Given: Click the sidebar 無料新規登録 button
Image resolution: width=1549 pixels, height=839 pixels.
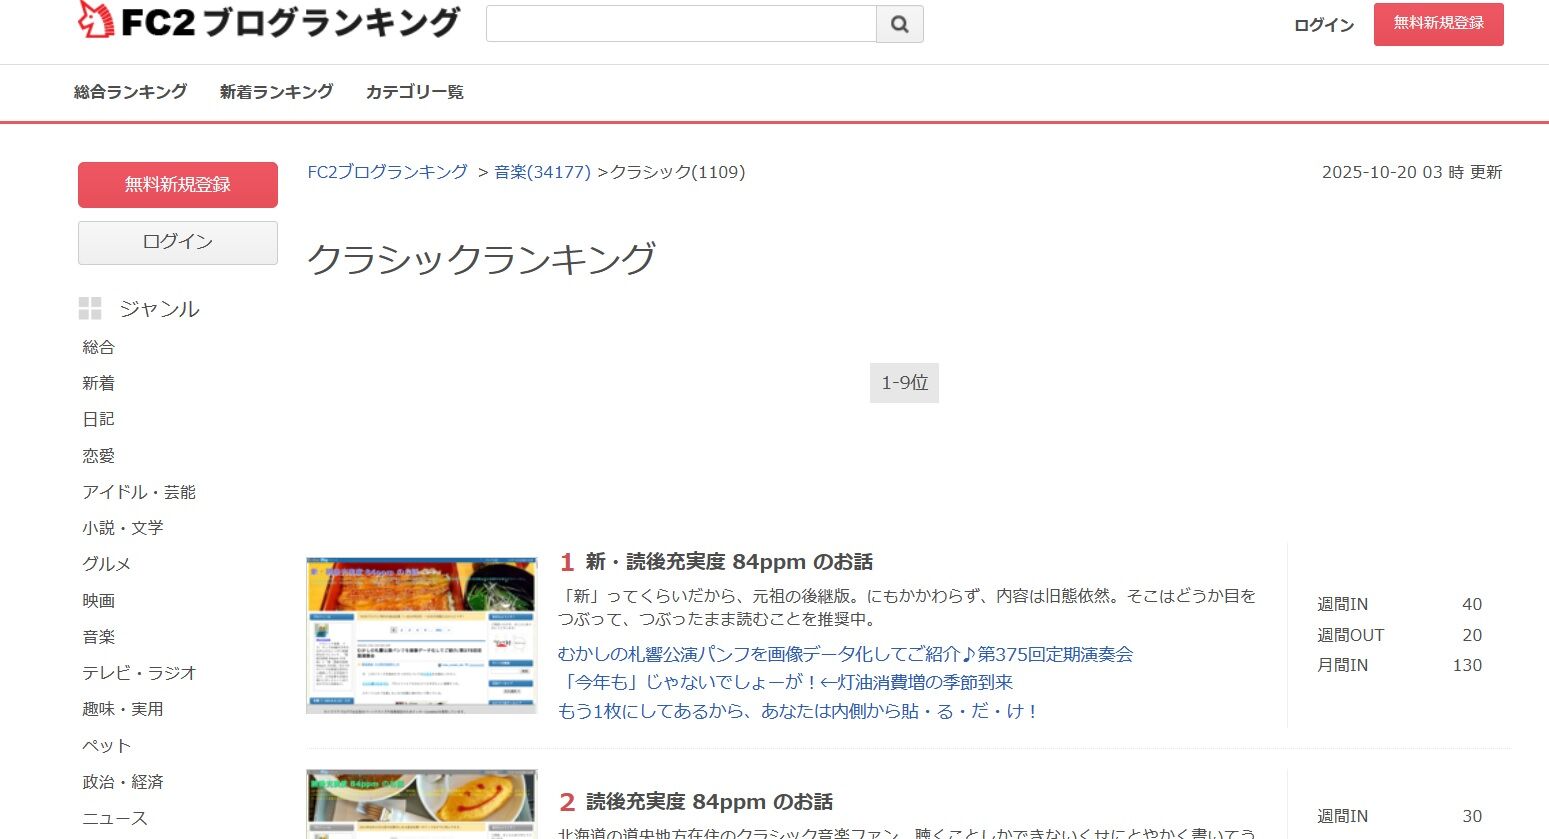Looking at the screenshot, I should coord(178,185).
